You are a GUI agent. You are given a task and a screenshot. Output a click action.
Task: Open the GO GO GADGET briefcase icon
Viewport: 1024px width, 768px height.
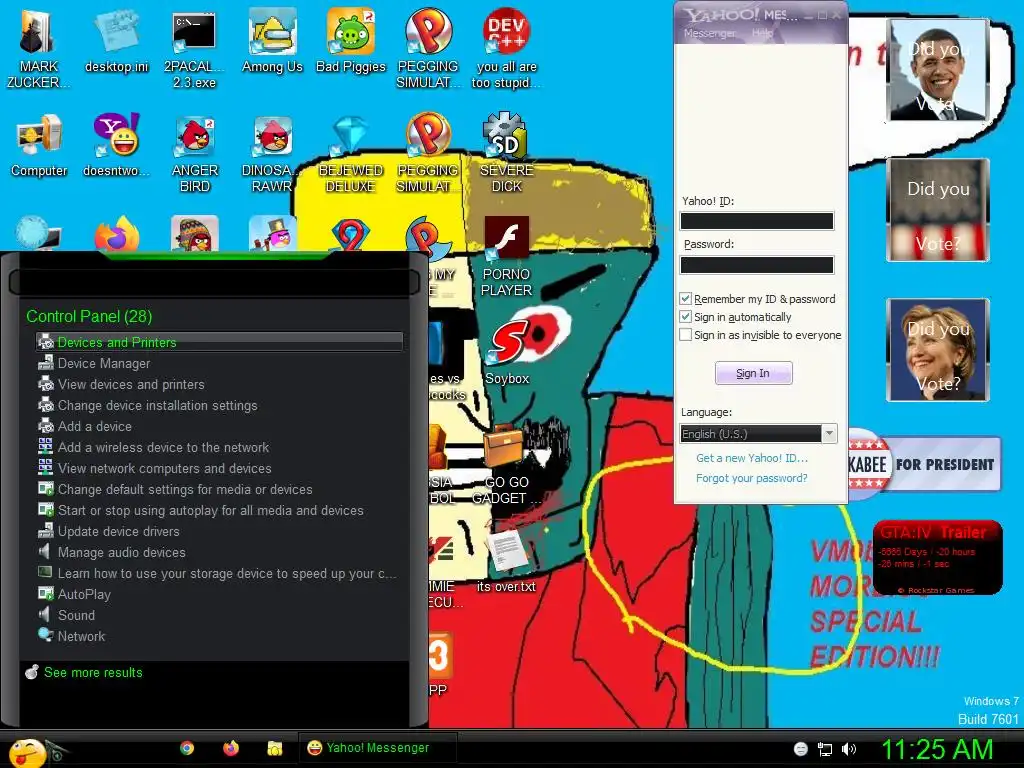click(x=506, y=464)
